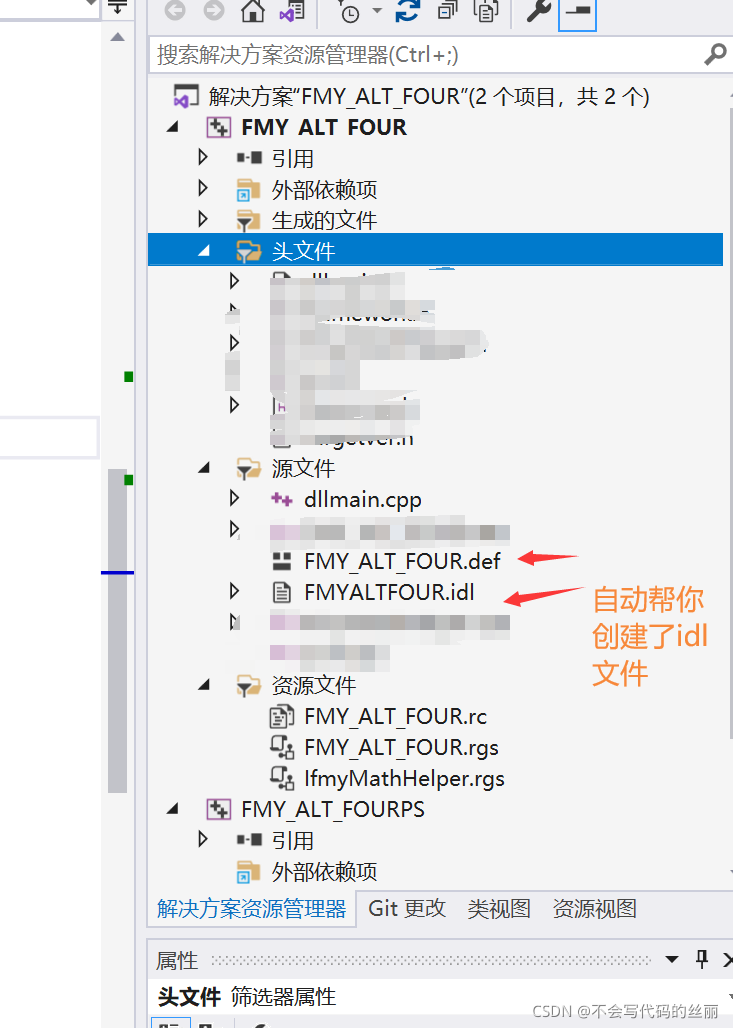Image resolution: width=733 pixels, height=1028 pixels.
Task: Open the dropdown arrow beside the clock filter
Action: click(377, 10)
